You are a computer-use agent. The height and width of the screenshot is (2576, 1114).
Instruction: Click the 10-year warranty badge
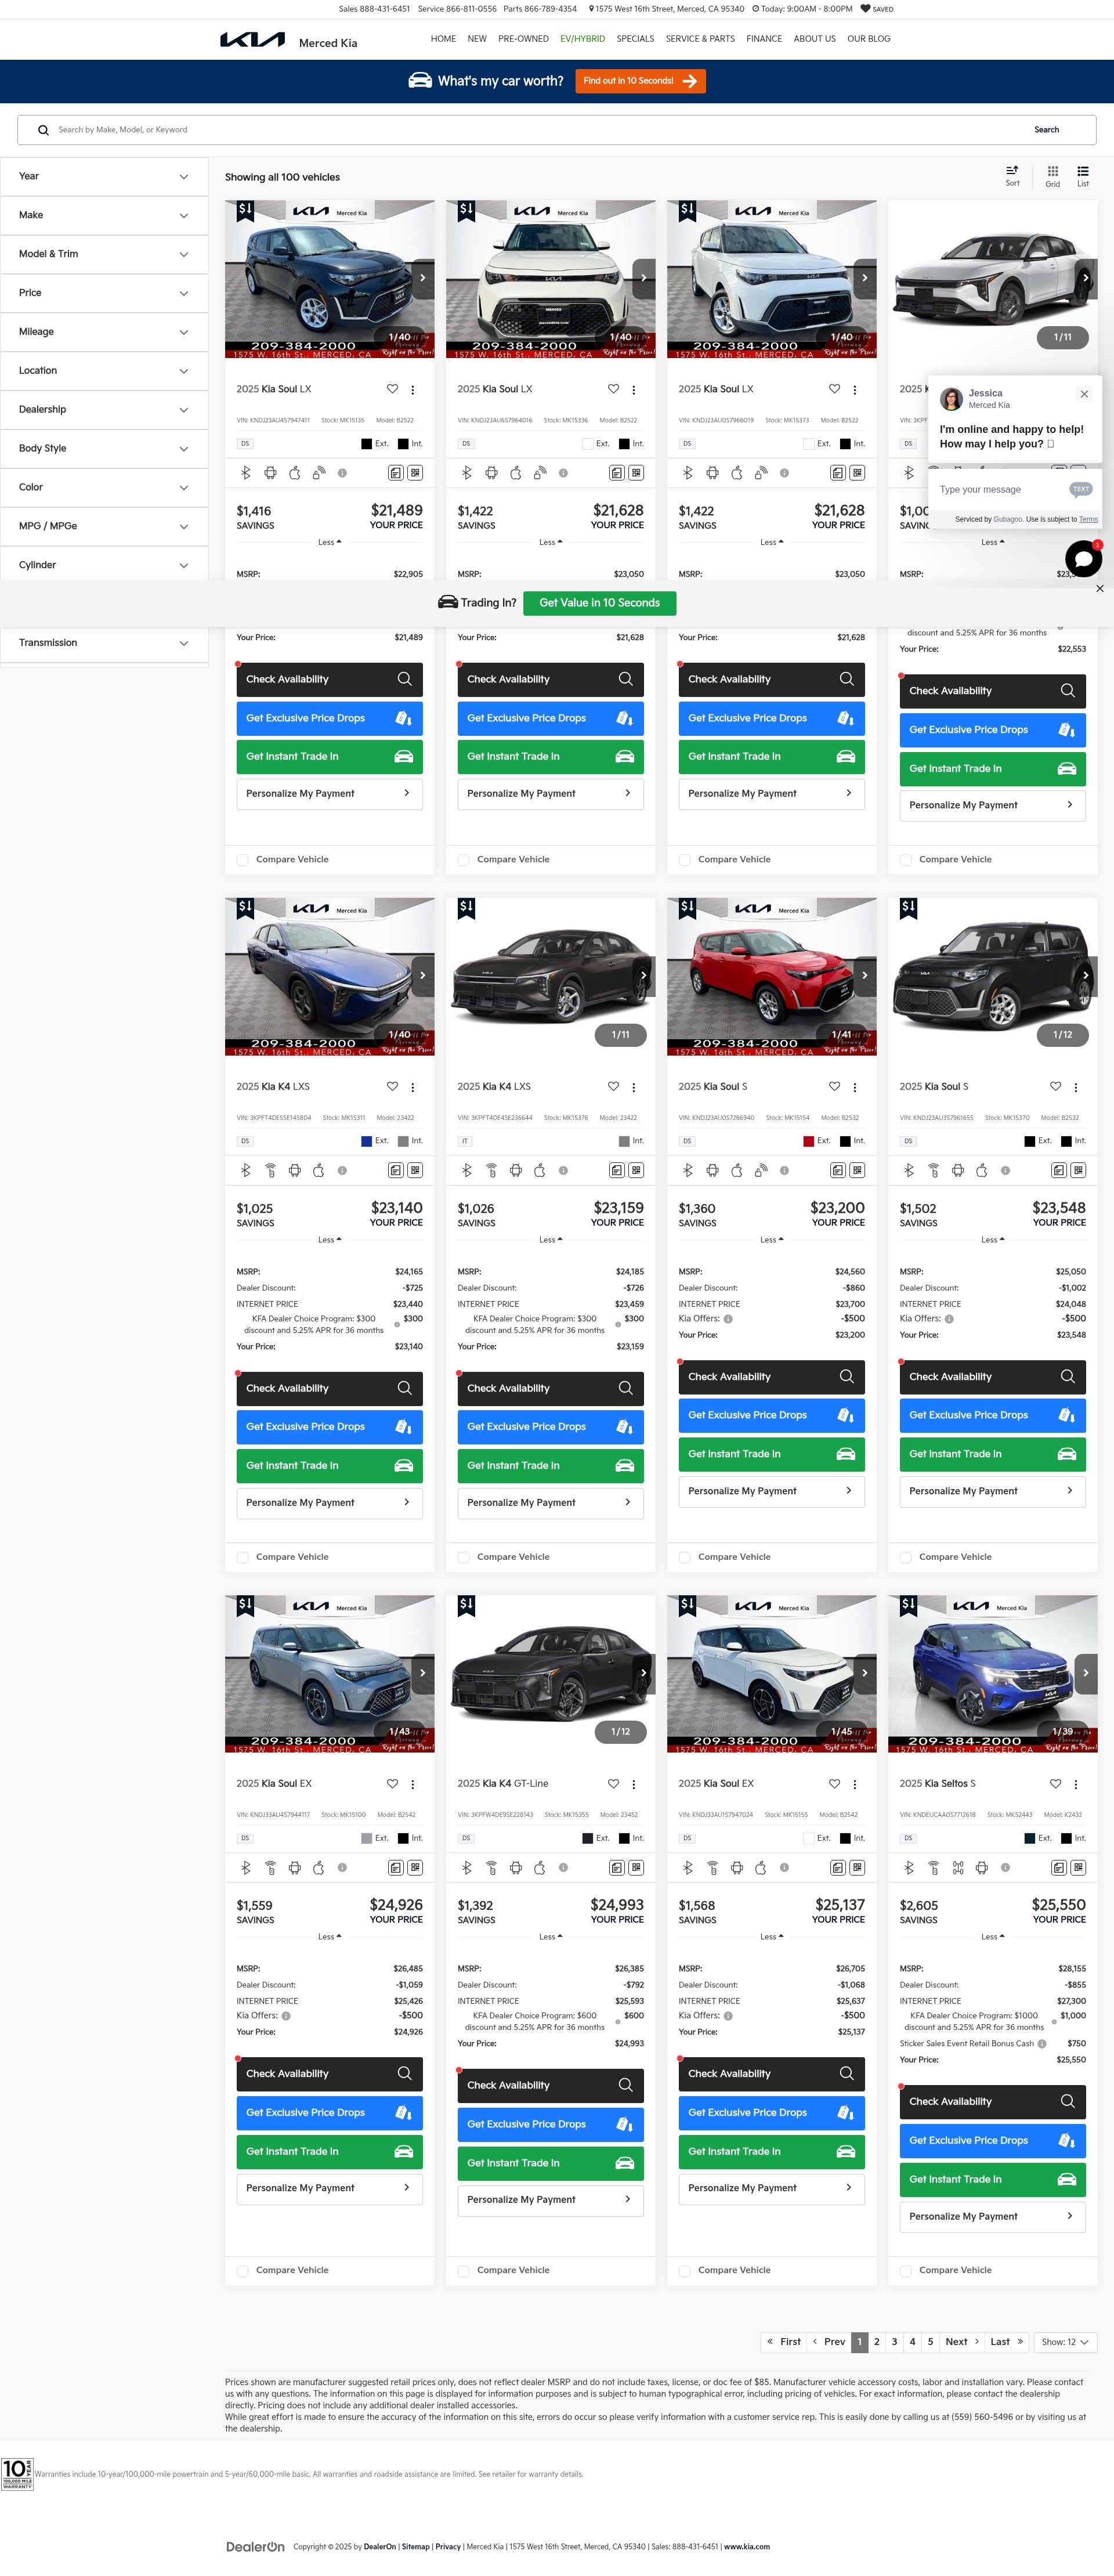[x=17, y=2474]
